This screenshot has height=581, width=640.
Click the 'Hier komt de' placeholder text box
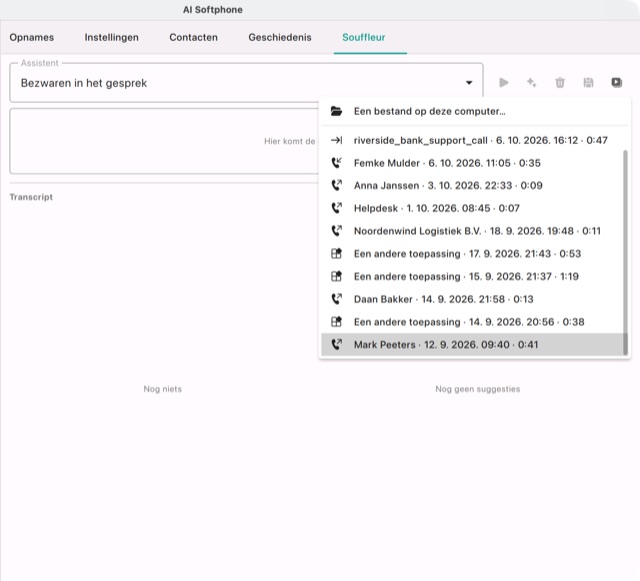coord(164,141)
